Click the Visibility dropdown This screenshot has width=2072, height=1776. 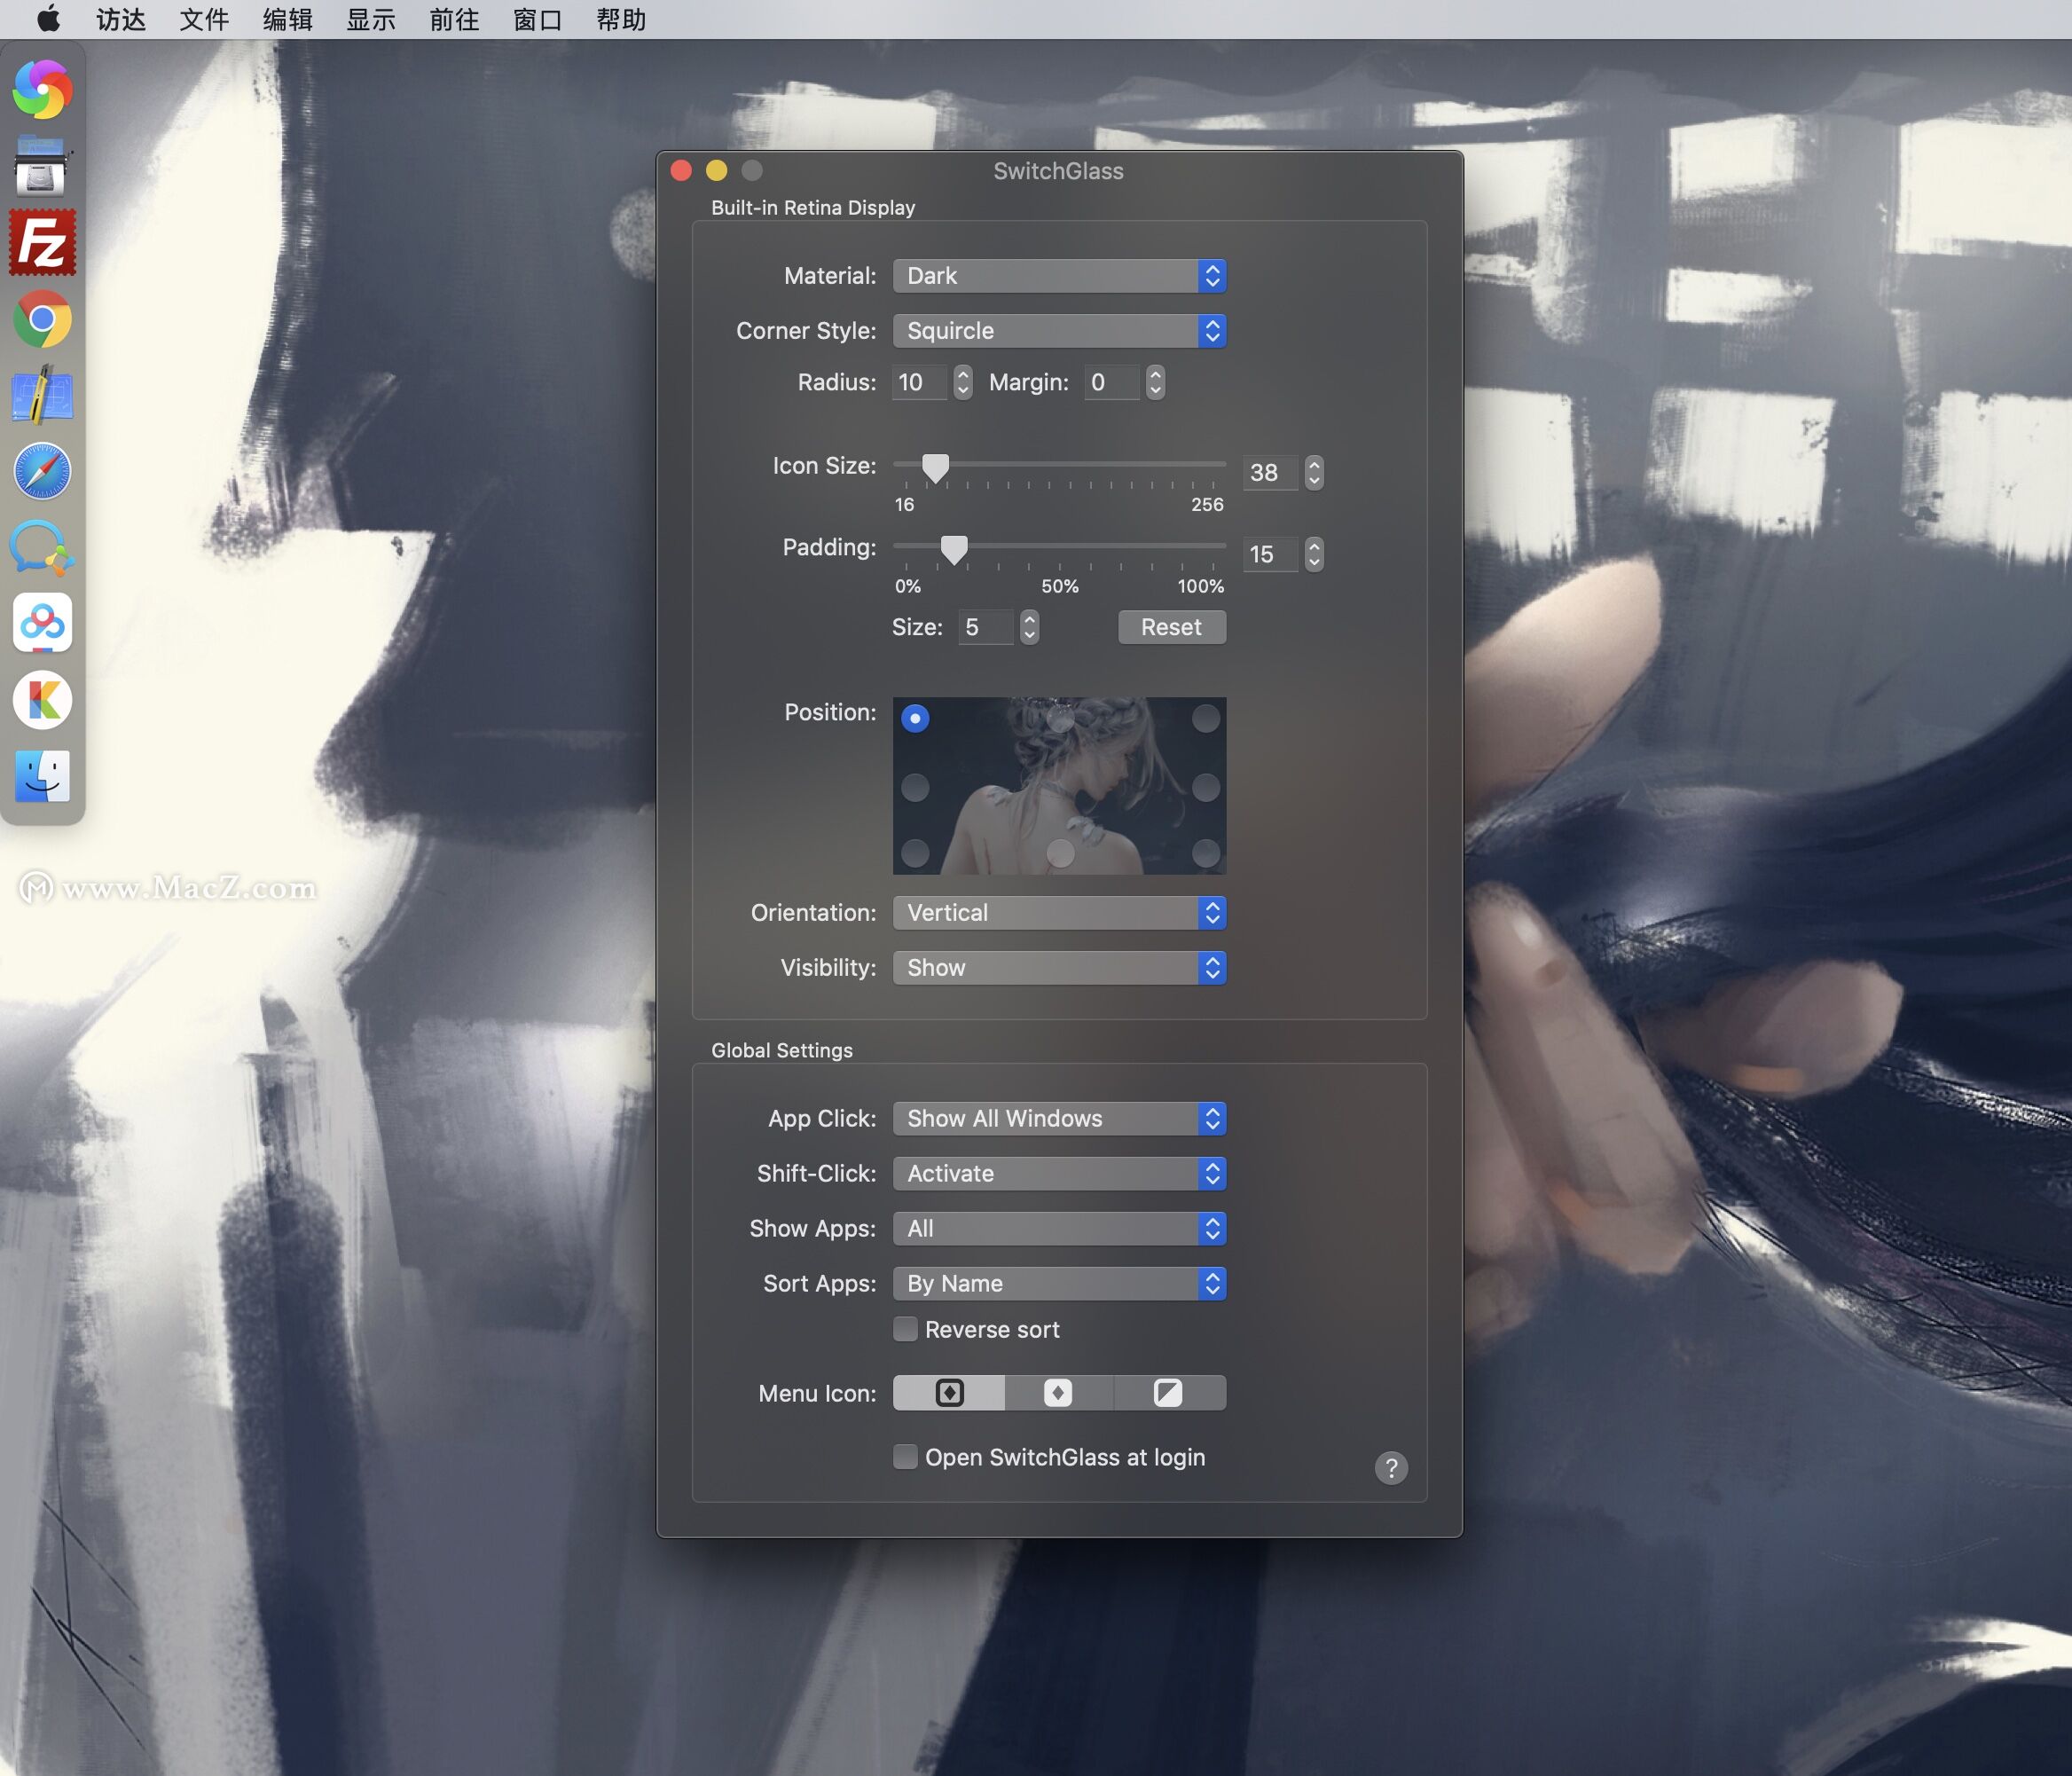point(1059,965)
